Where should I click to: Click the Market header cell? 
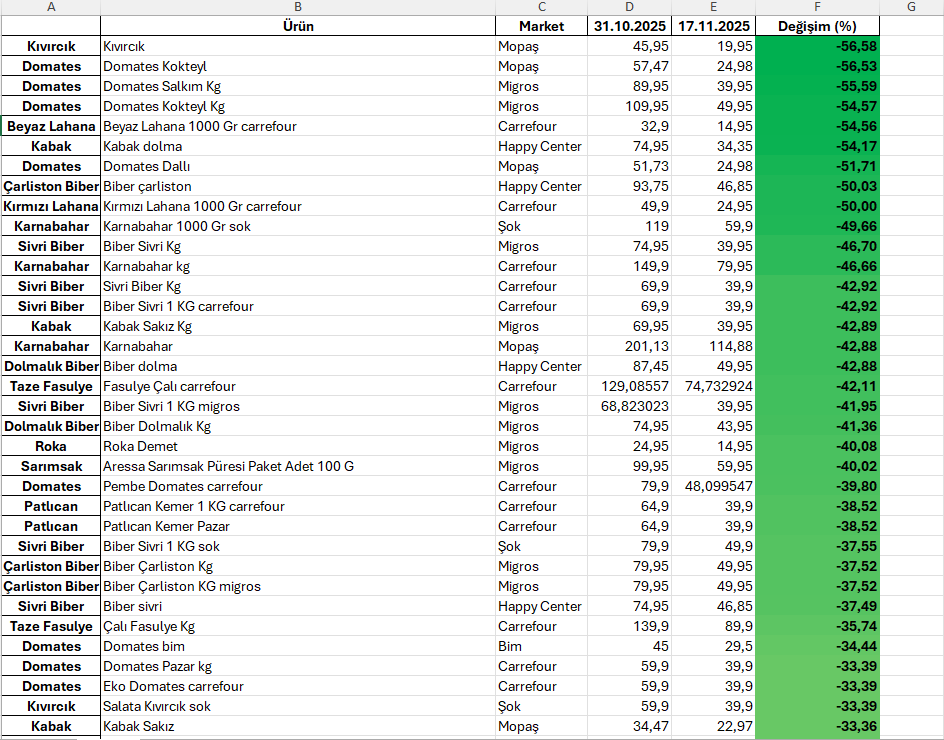point(541,26)
